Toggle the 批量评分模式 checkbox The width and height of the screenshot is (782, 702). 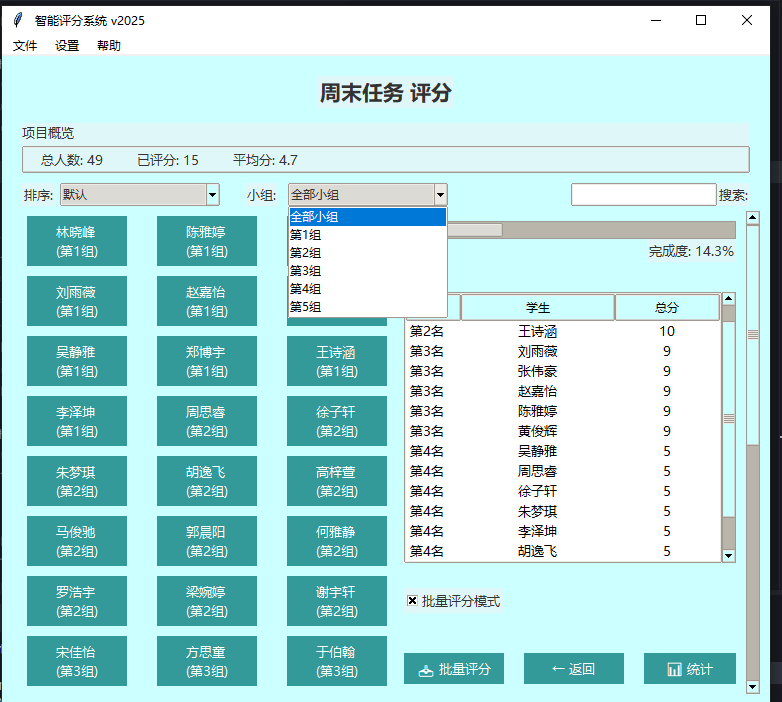[x=412, y=601]
